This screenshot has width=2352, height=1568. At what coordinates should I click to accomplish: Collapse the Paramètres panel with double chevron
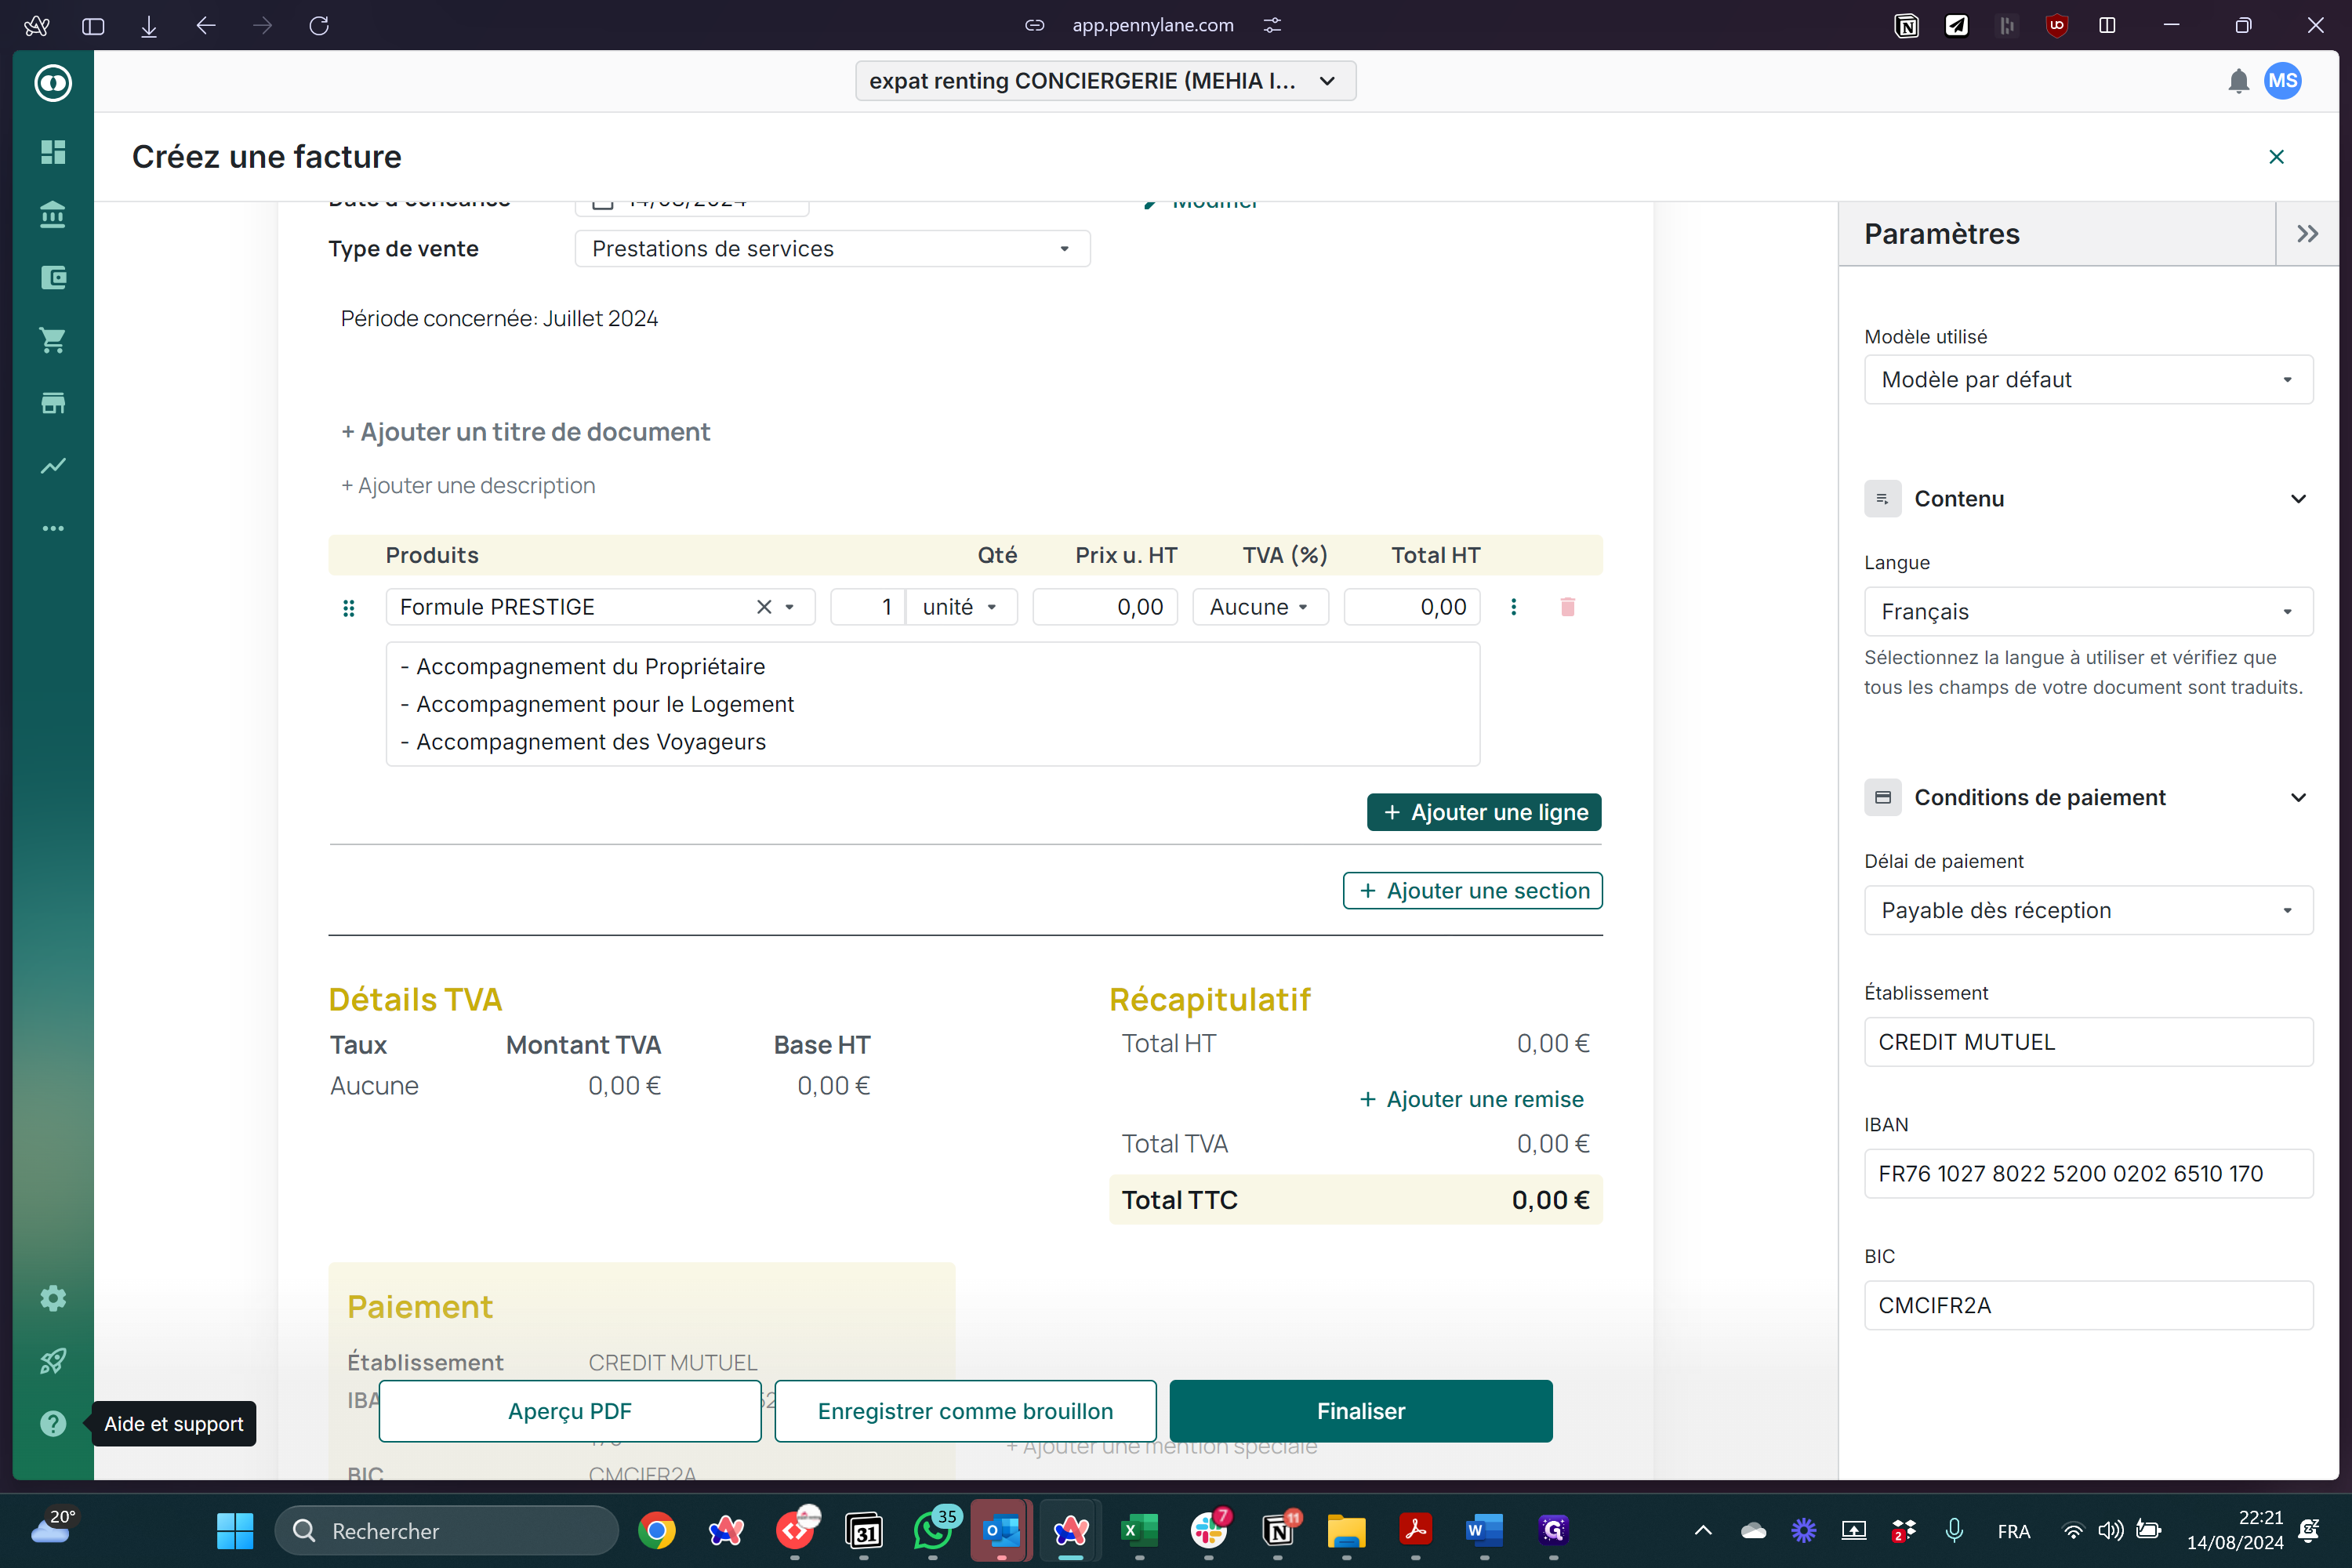(x=2307, y=234)
